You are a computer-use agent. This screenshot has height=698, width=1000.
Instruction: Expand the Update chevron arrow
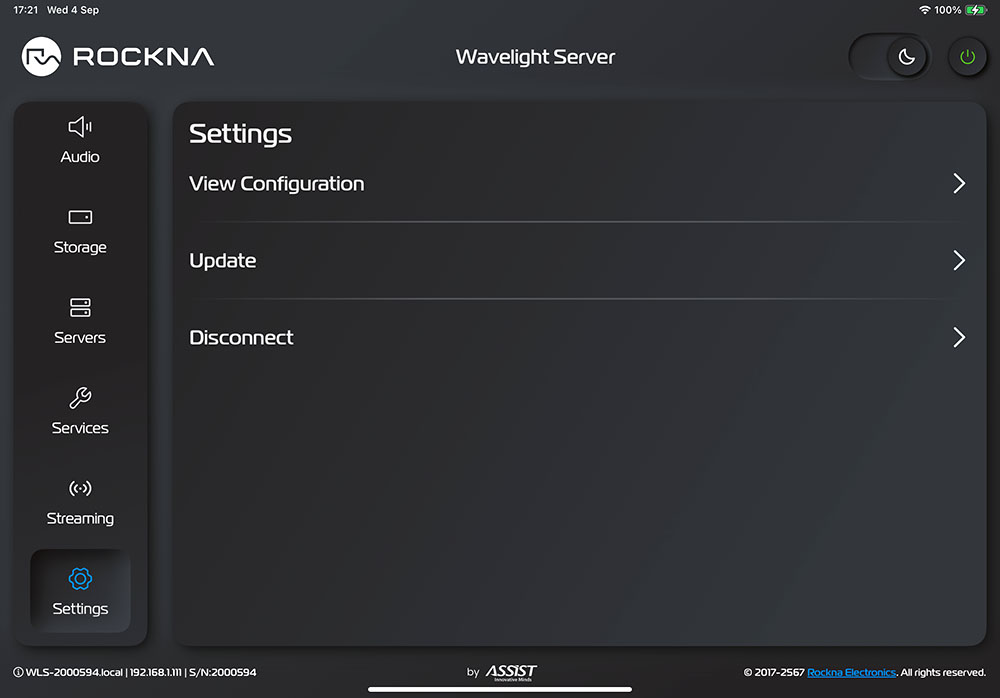[x=959, y=260]
